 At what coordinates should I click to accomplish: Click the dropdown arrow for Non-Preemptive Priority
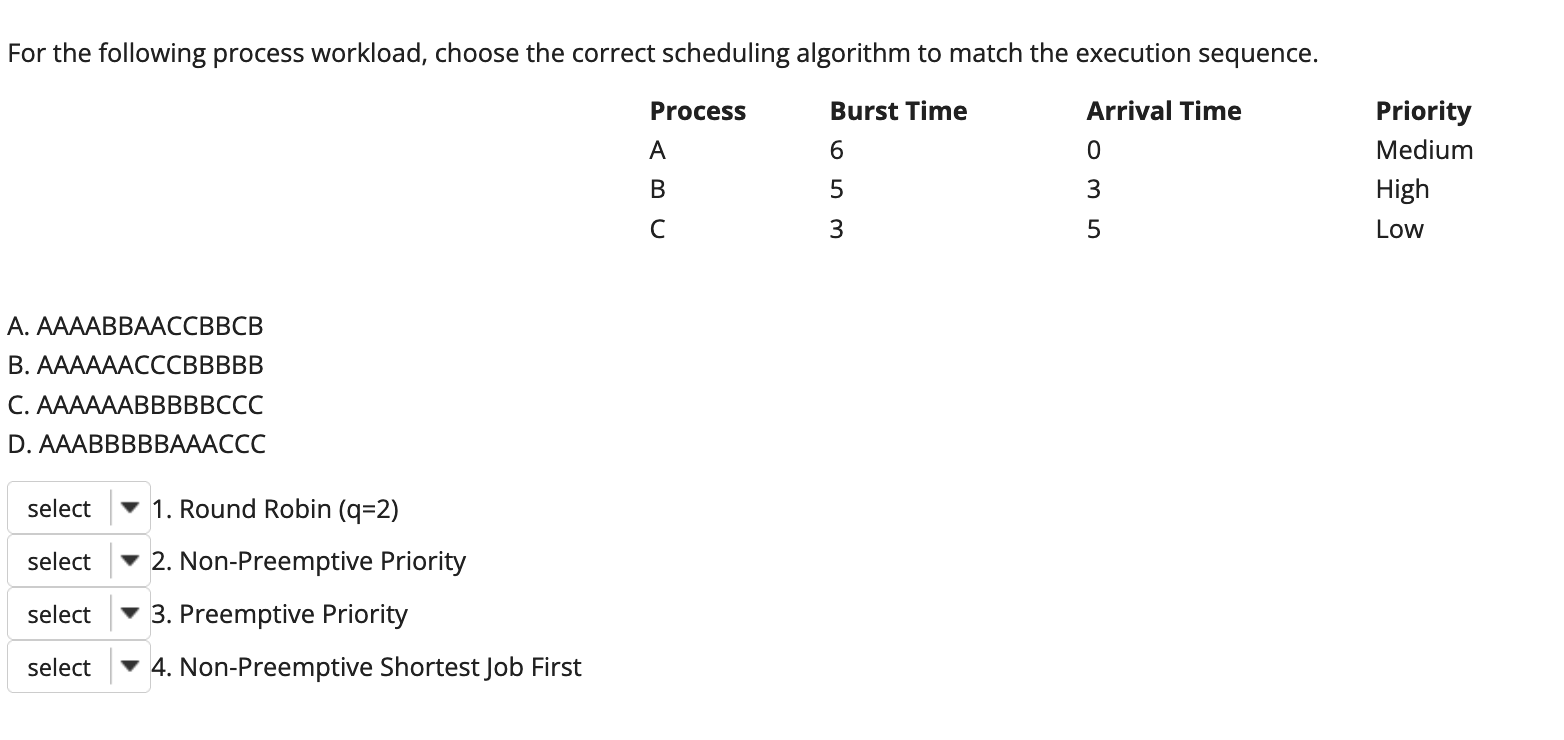tap(130, 561)
